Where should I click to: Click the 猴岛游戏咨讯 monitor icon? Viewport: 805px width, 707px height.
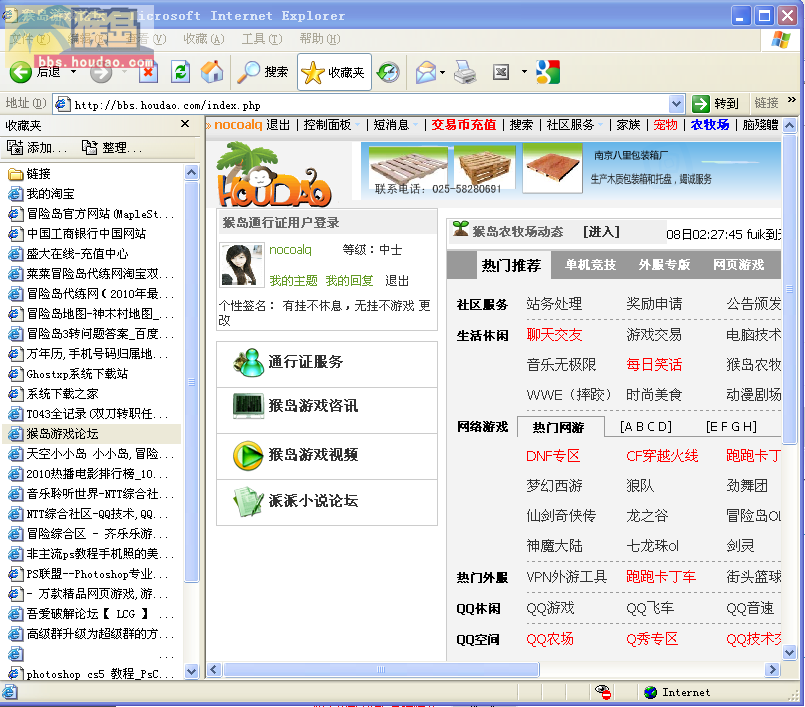coord(248,406)
